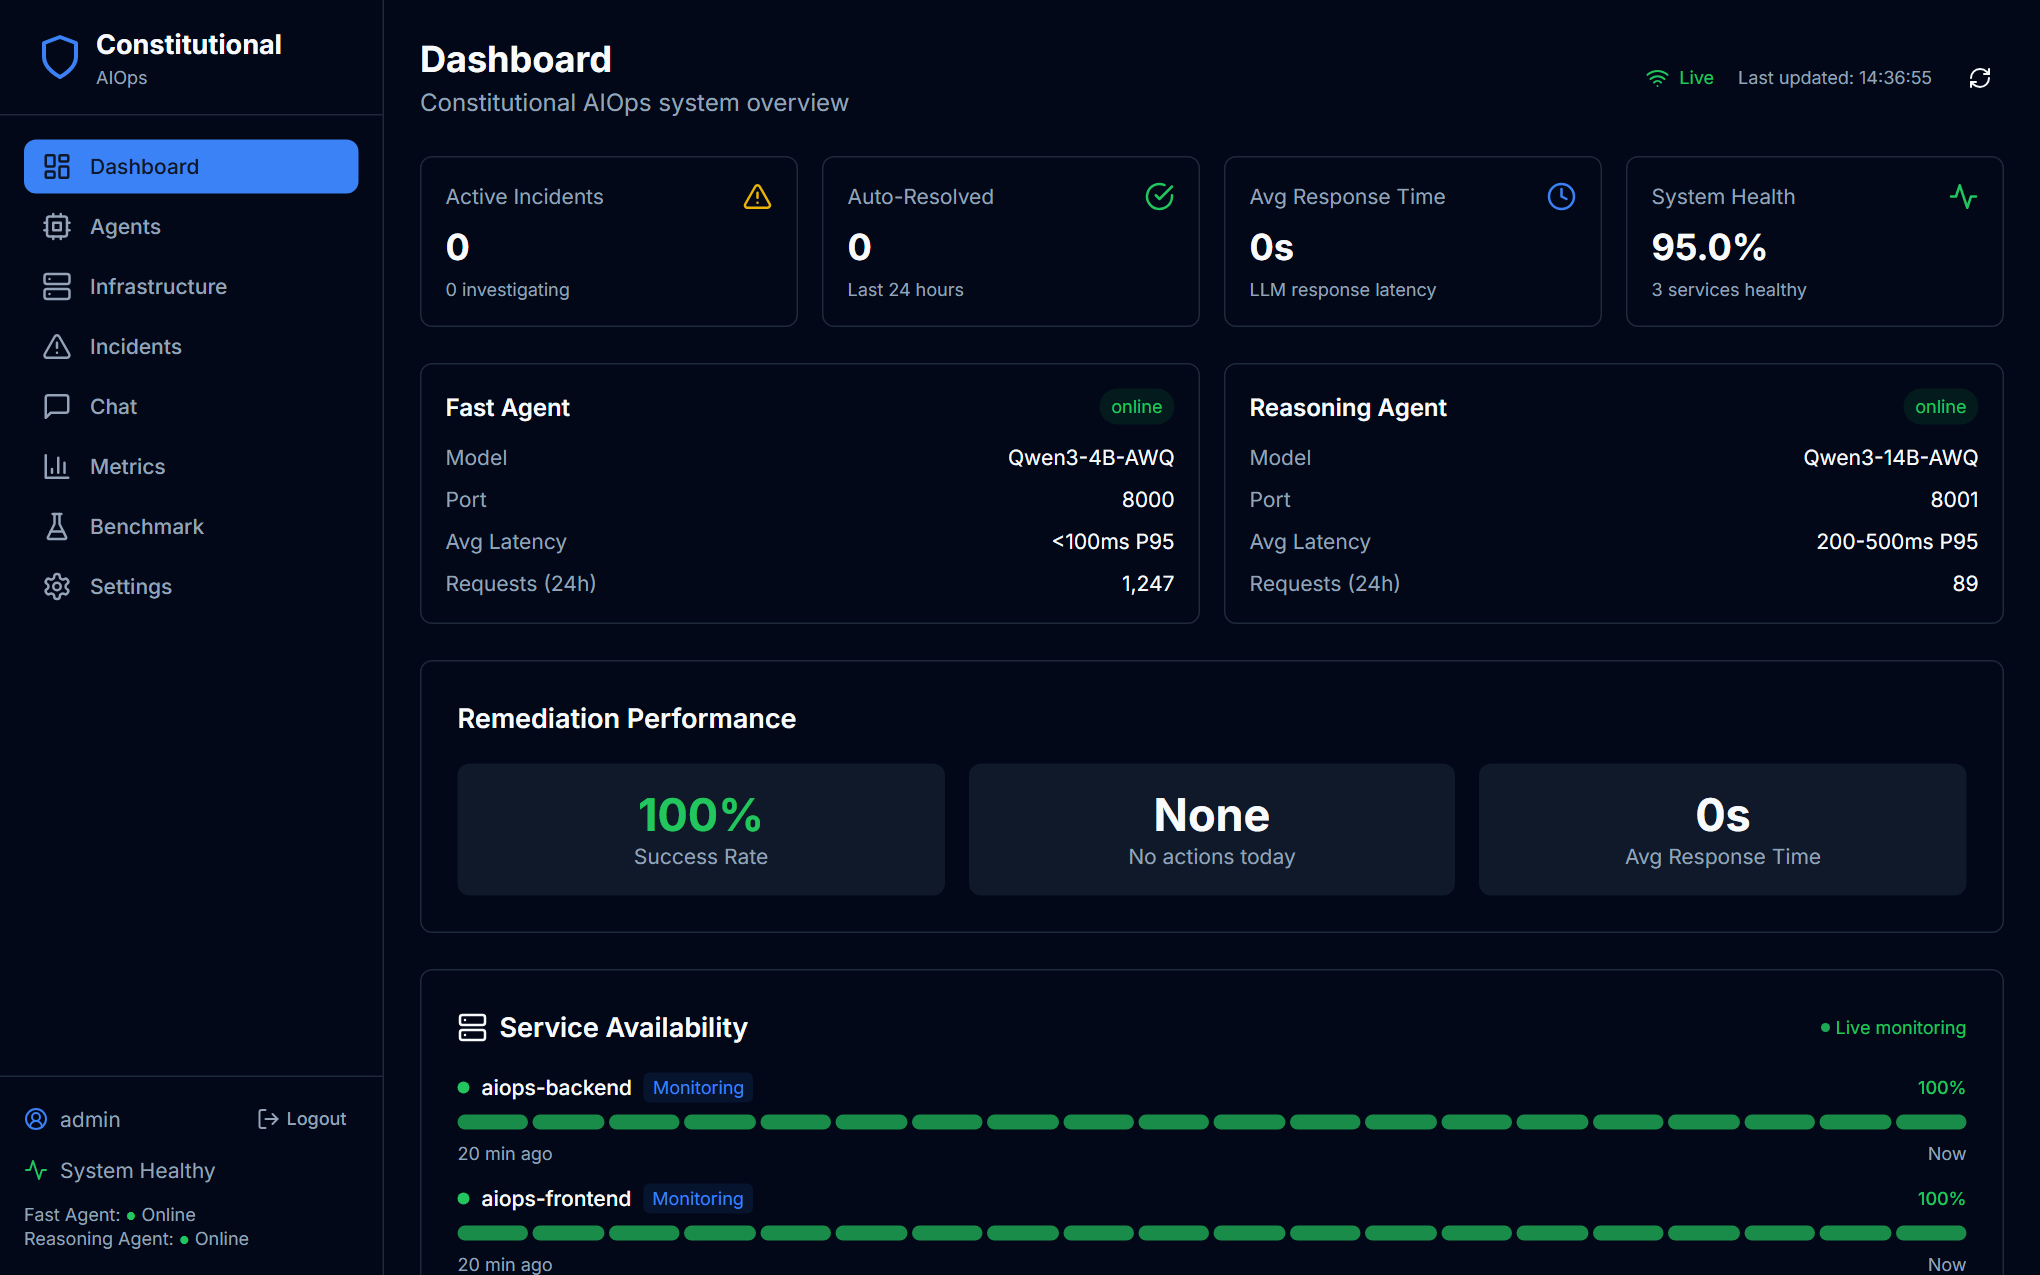Click the Reasoning Agent port 8001

pos(1954,499)
